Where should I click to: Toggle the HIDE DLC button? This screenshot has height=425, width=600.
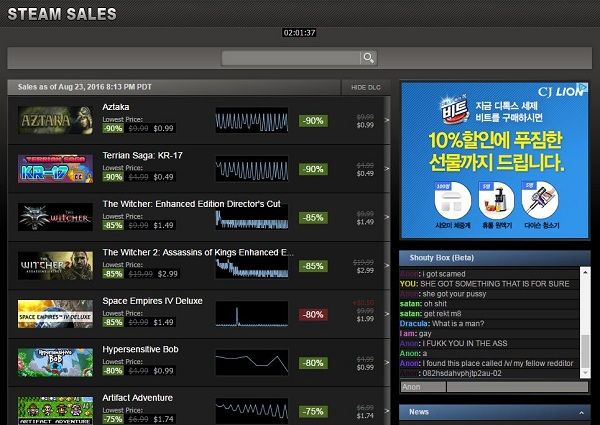tap(366, 88)
